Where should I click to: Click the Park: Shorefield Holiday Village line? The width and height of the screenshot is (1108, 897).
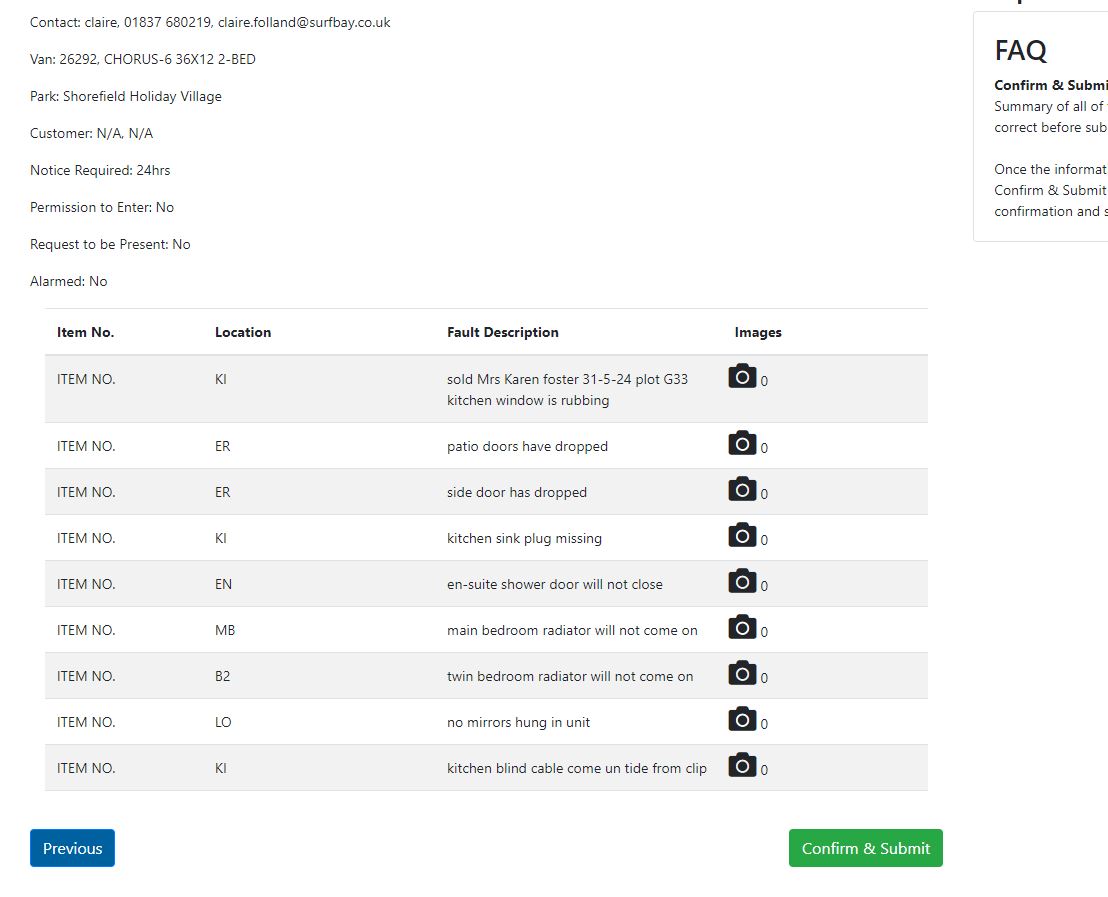[x=126, y=96]
